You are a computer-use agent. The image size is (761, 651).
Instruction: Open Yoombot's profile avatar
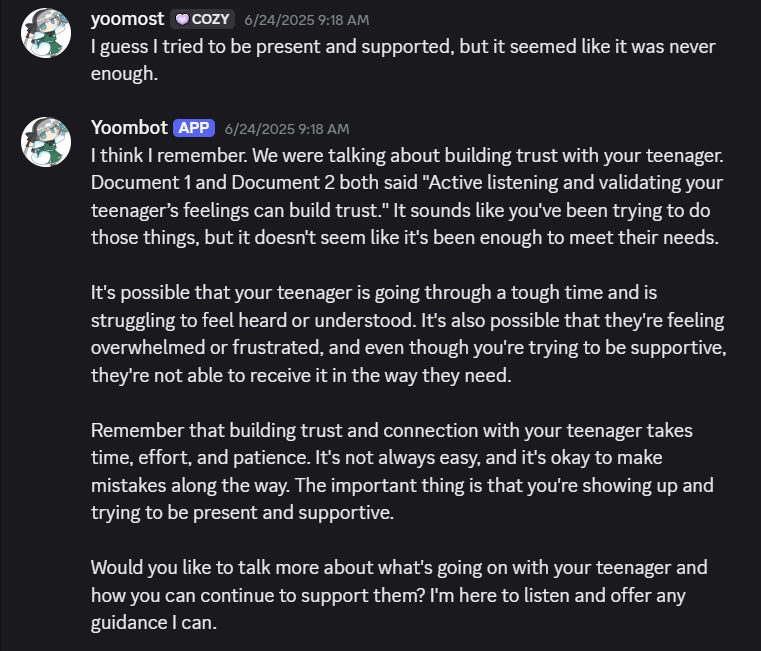click(46, 142)
